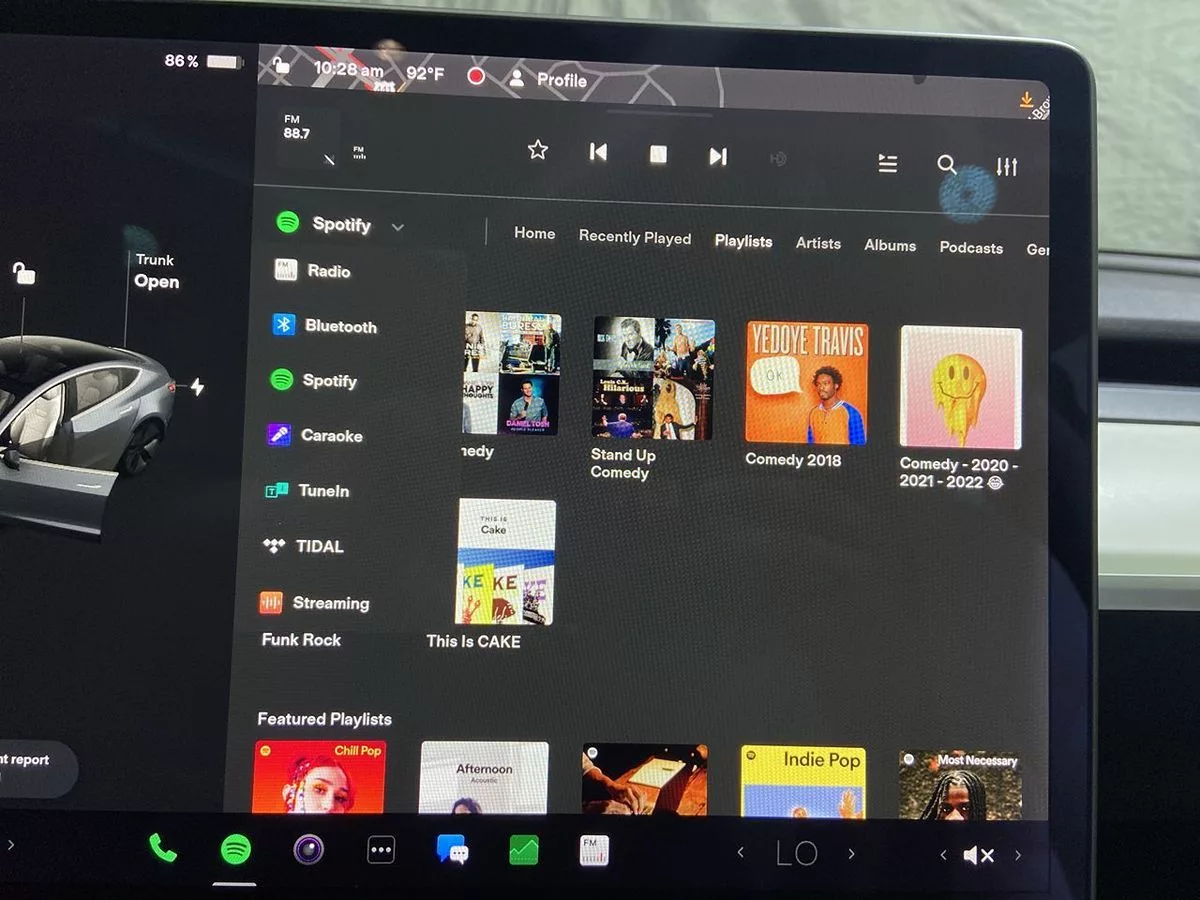Skip to next track
Image resolution: width=1200 pixels, height=900 pixels.
717,156
